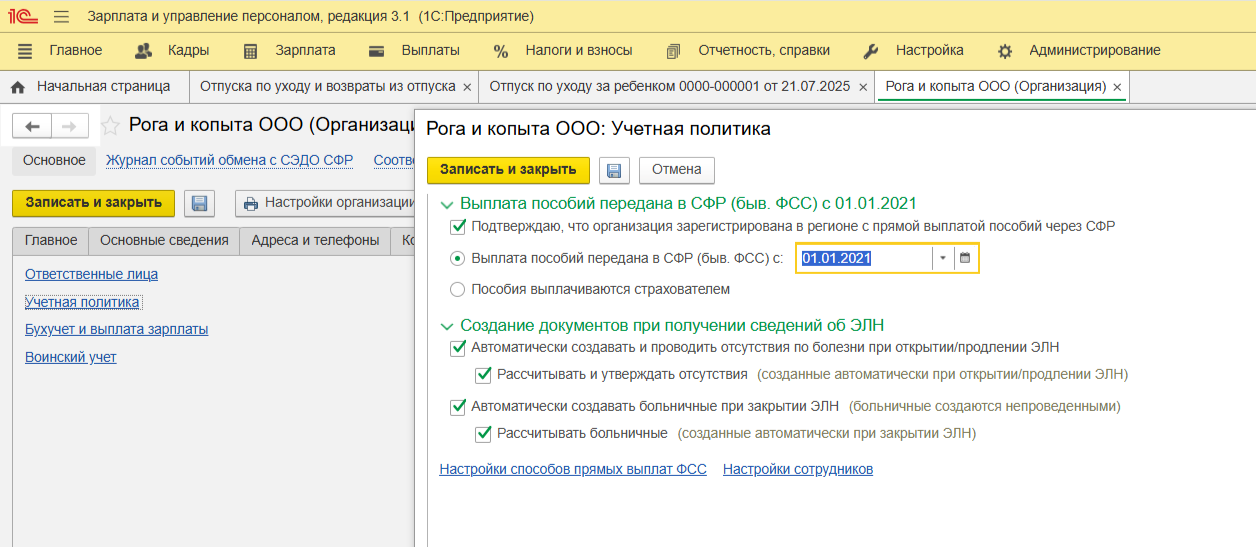The width and height of the screenshot is (1256, 547).
Task: Open the Администрирование section
Action: (1095, 50)
